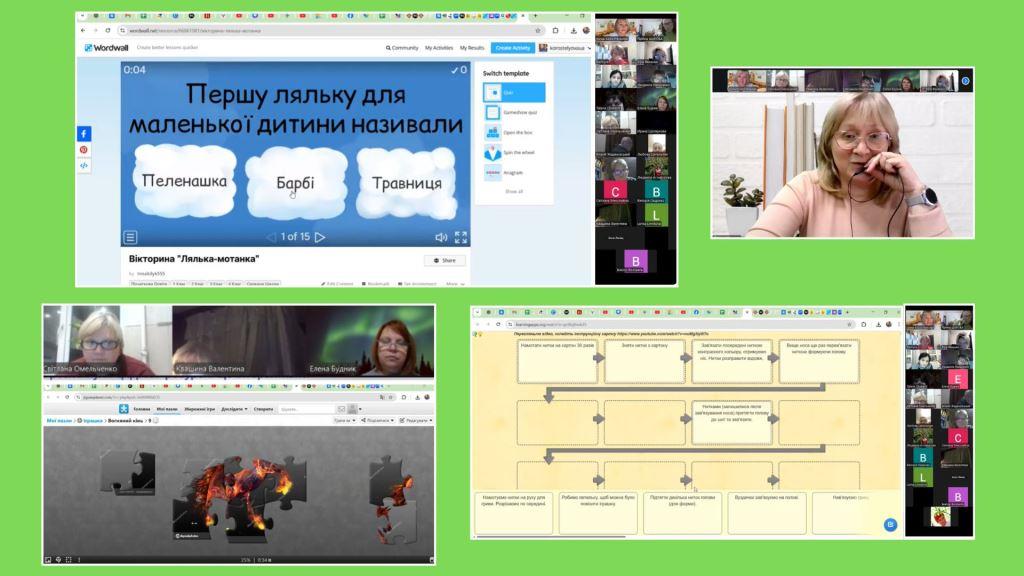The width and height of the screenshot is (1024, 576).
Task: Click the Wordwall logo
Action: (x=106, y=47)
